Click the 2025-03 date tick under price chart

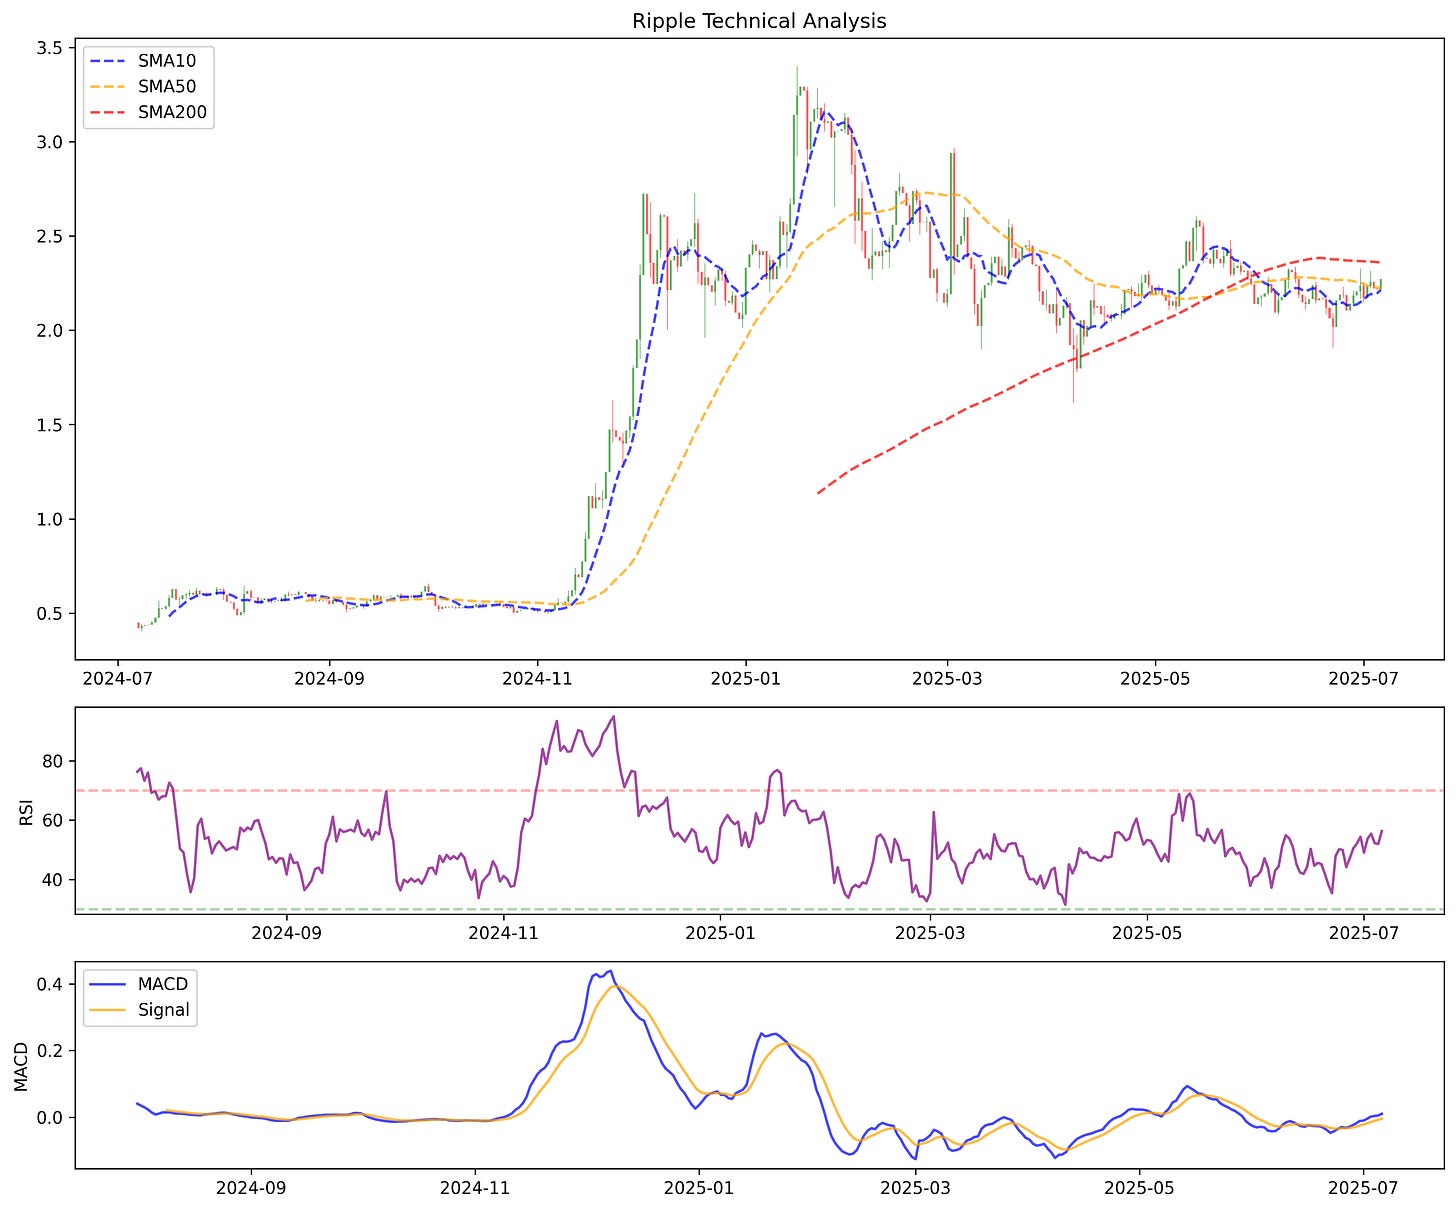[947, 679]
